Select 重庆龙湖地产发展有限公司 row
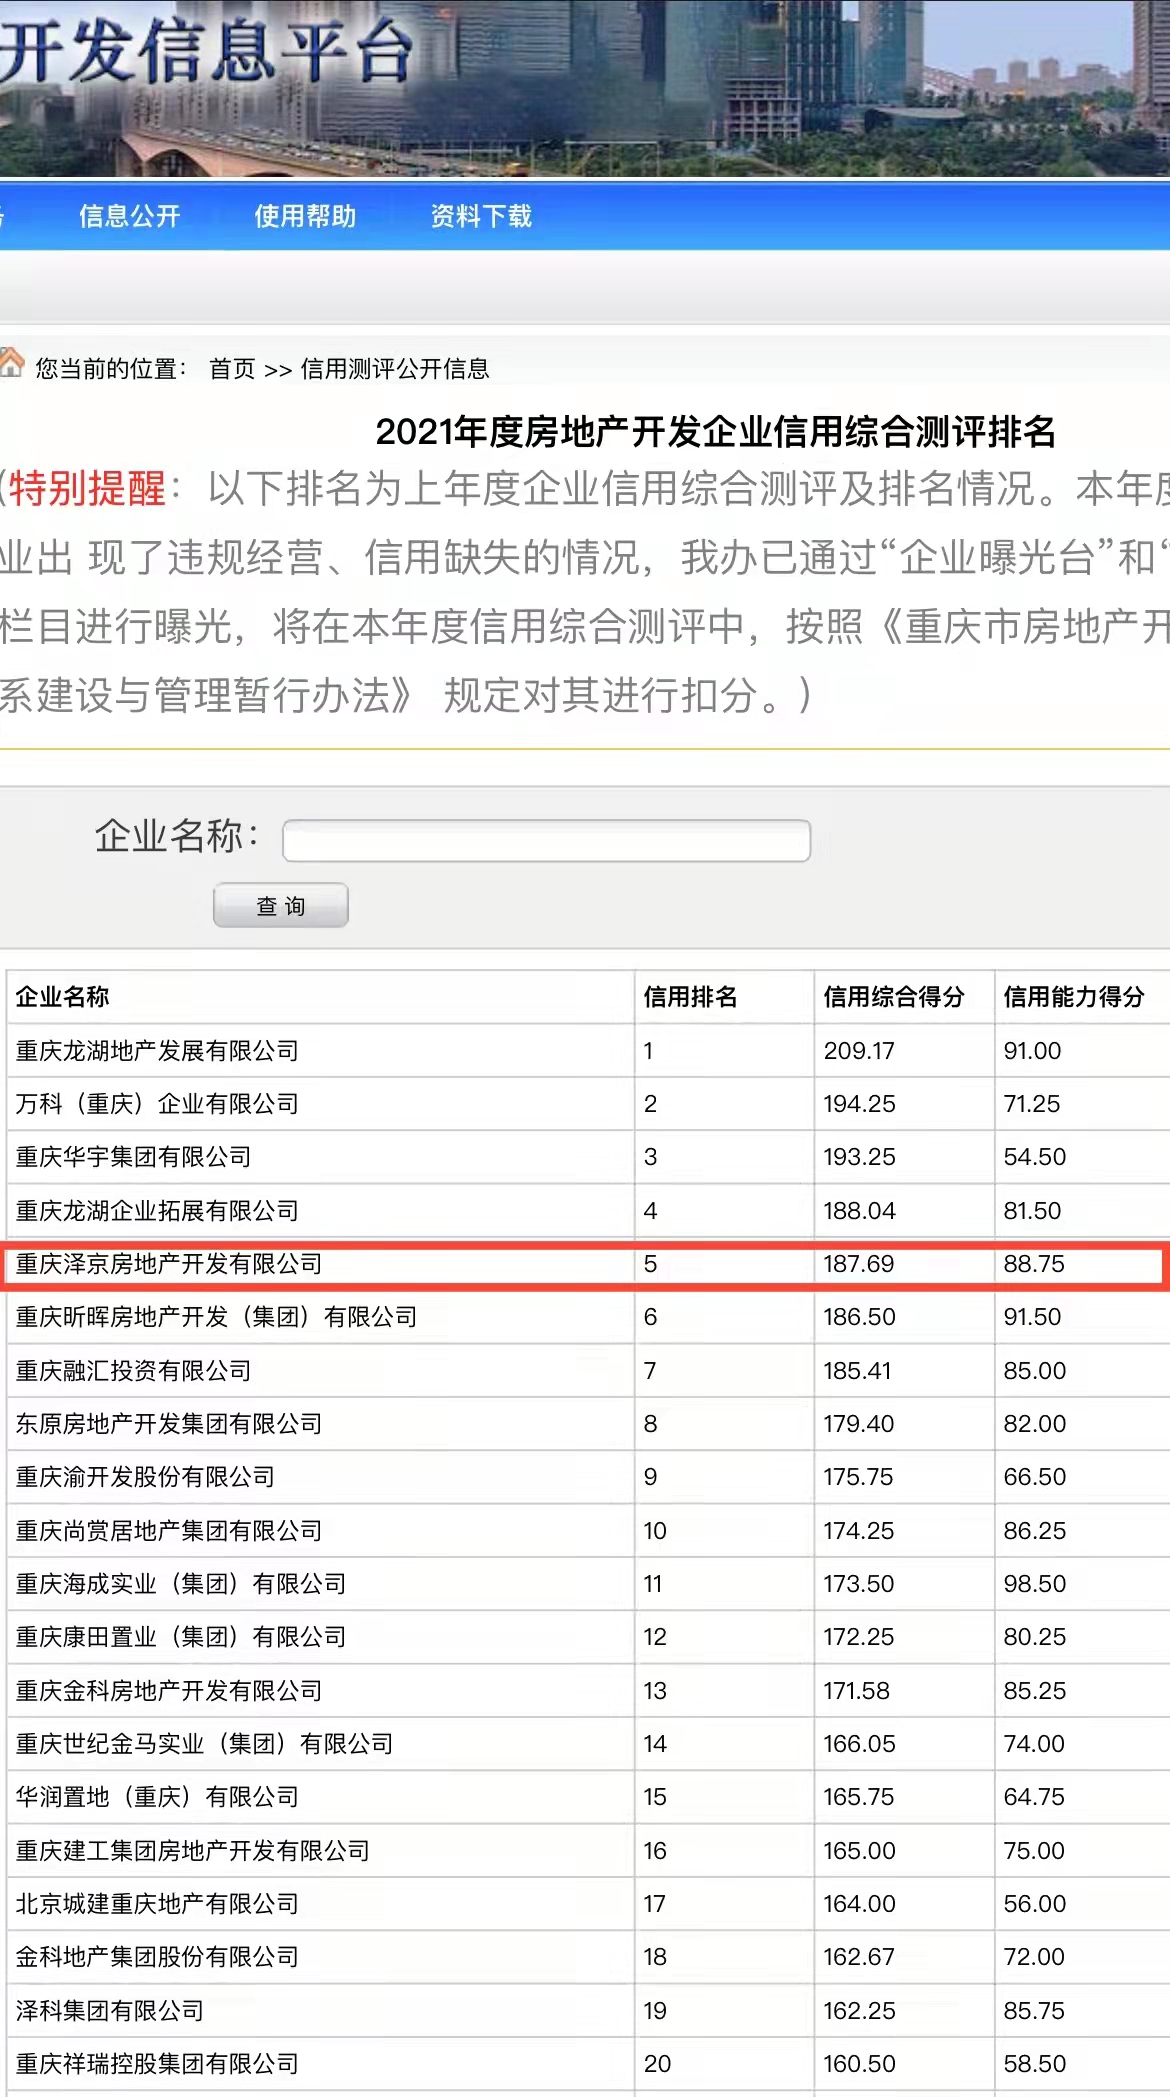1170x2097 pixels. tap(588, 1051)
